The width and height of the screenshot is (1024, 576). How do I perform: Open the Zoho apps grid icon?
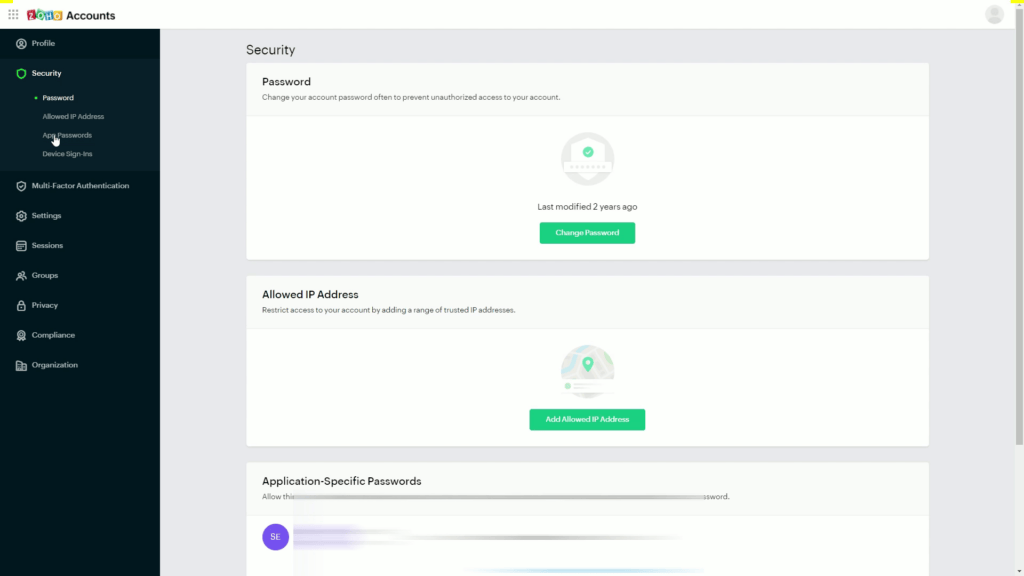13,14
